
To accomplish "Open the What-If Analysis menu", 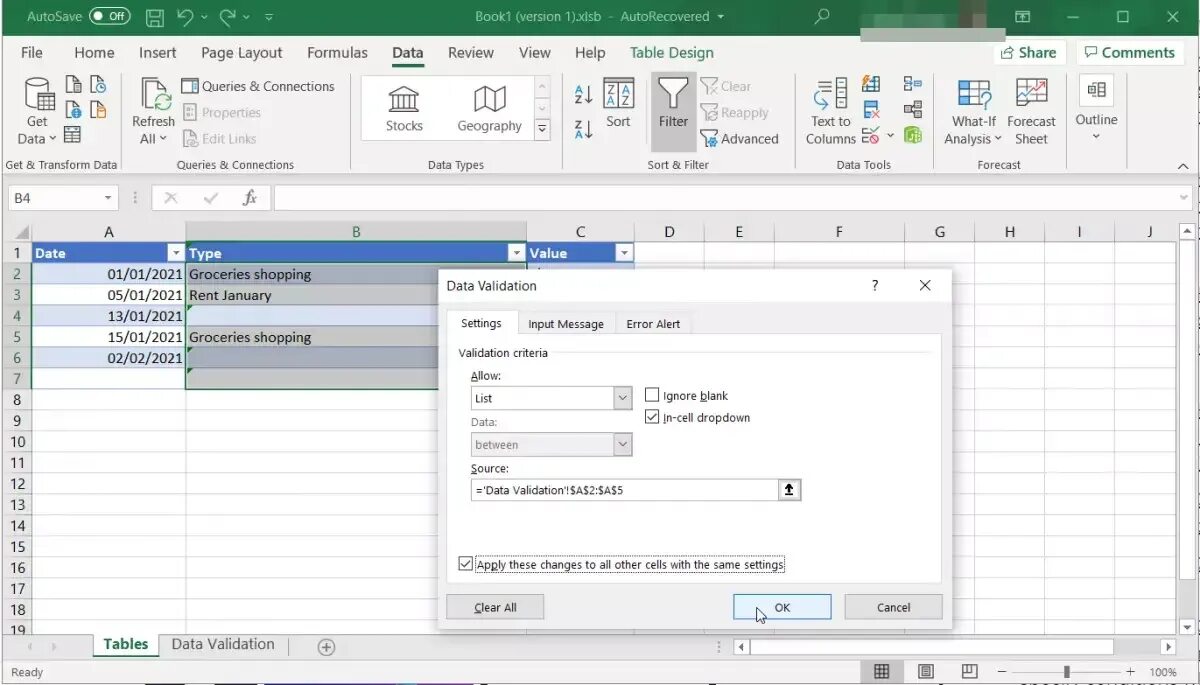I will point(972,111).
